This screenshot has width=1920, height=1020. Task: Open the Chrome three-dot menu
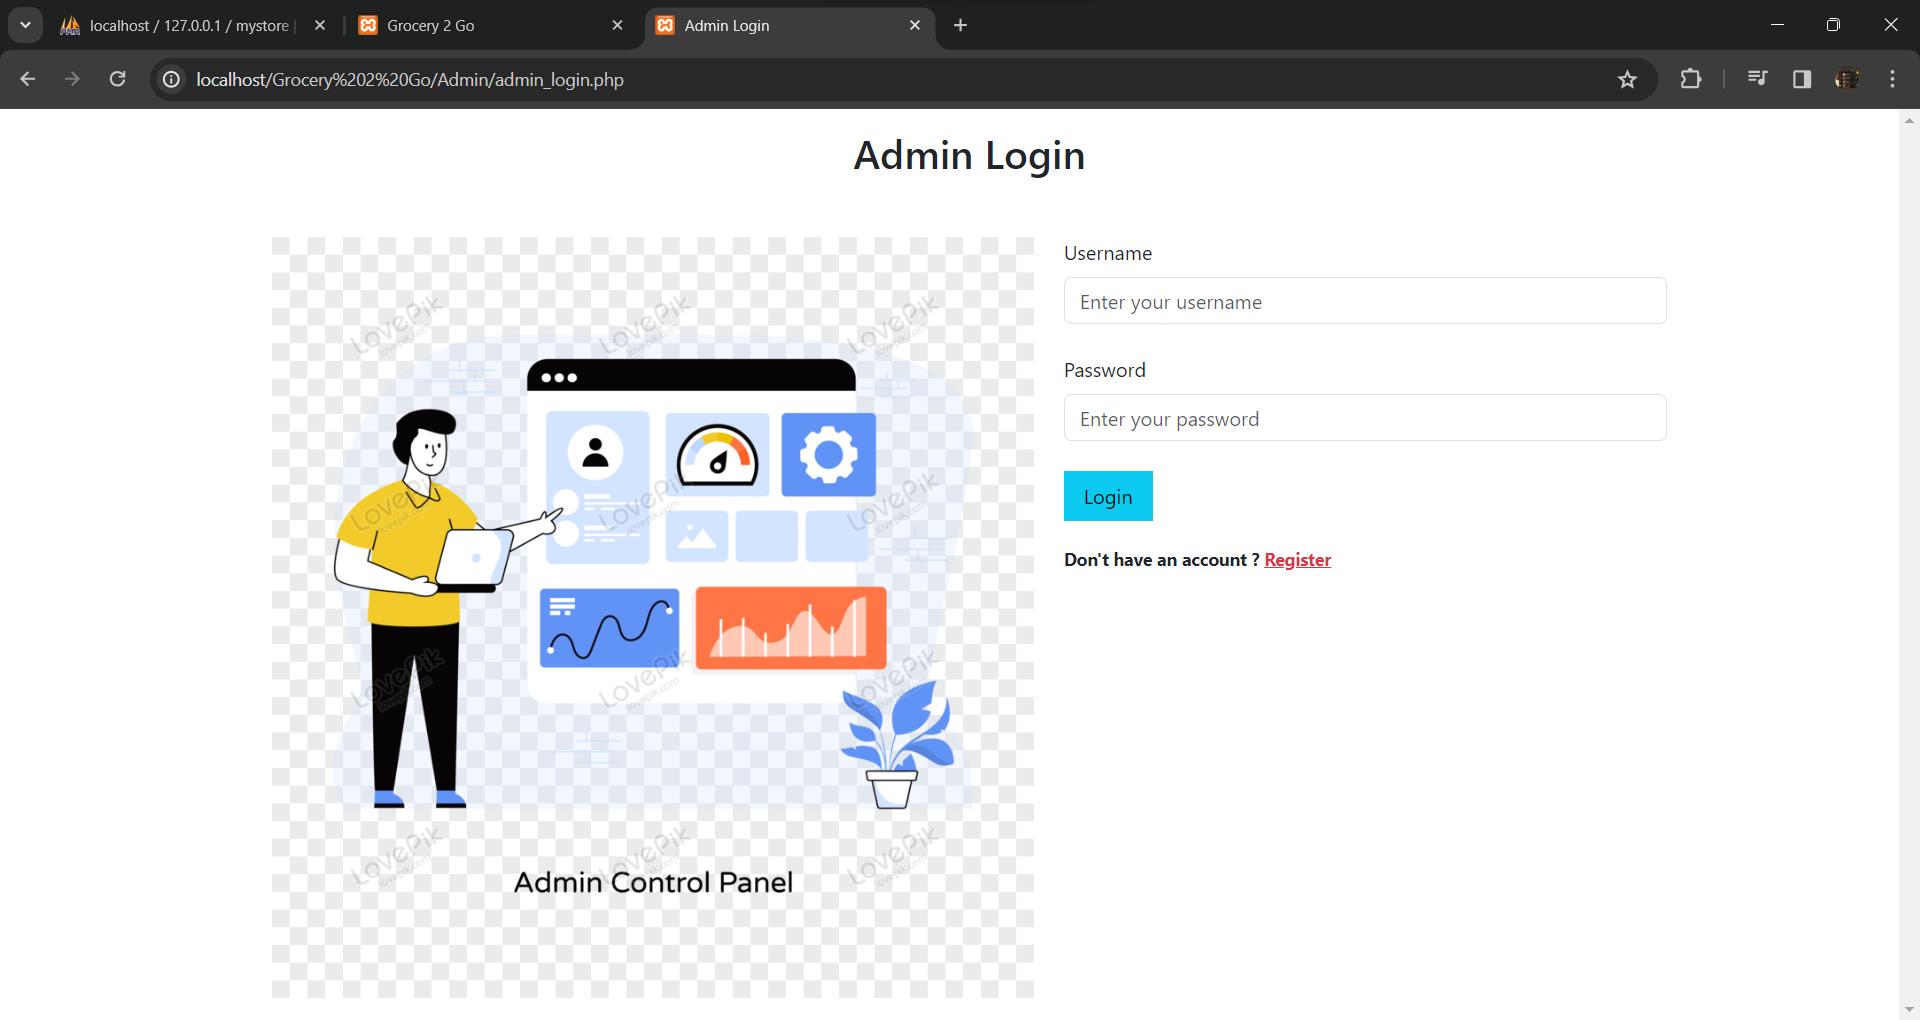click(x=1892, y=79)
